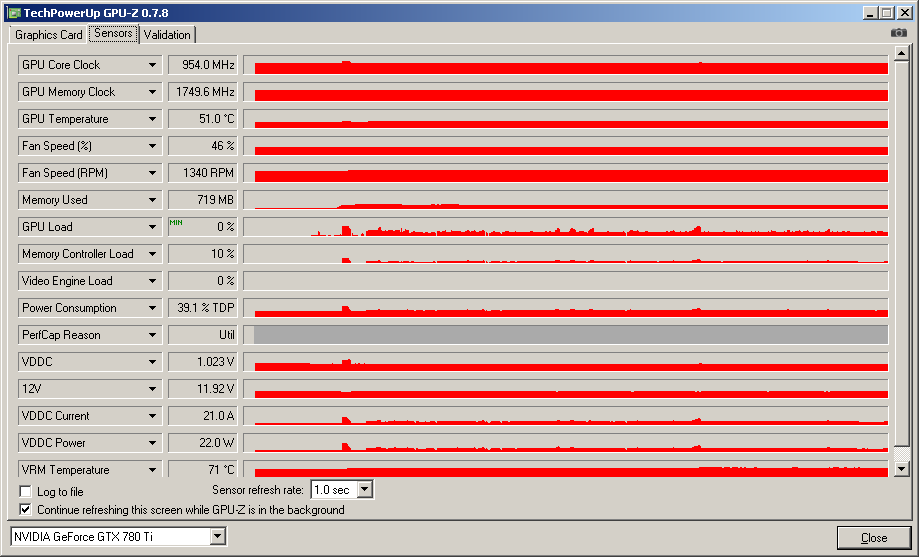Click the GPU Load history graph

pos(566,227)
